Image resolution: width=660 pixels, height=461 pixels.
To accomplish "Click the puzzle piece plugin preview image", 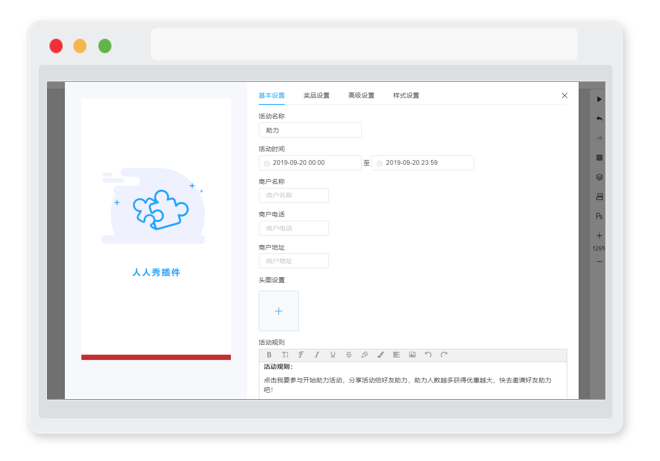I will point(154,206).
